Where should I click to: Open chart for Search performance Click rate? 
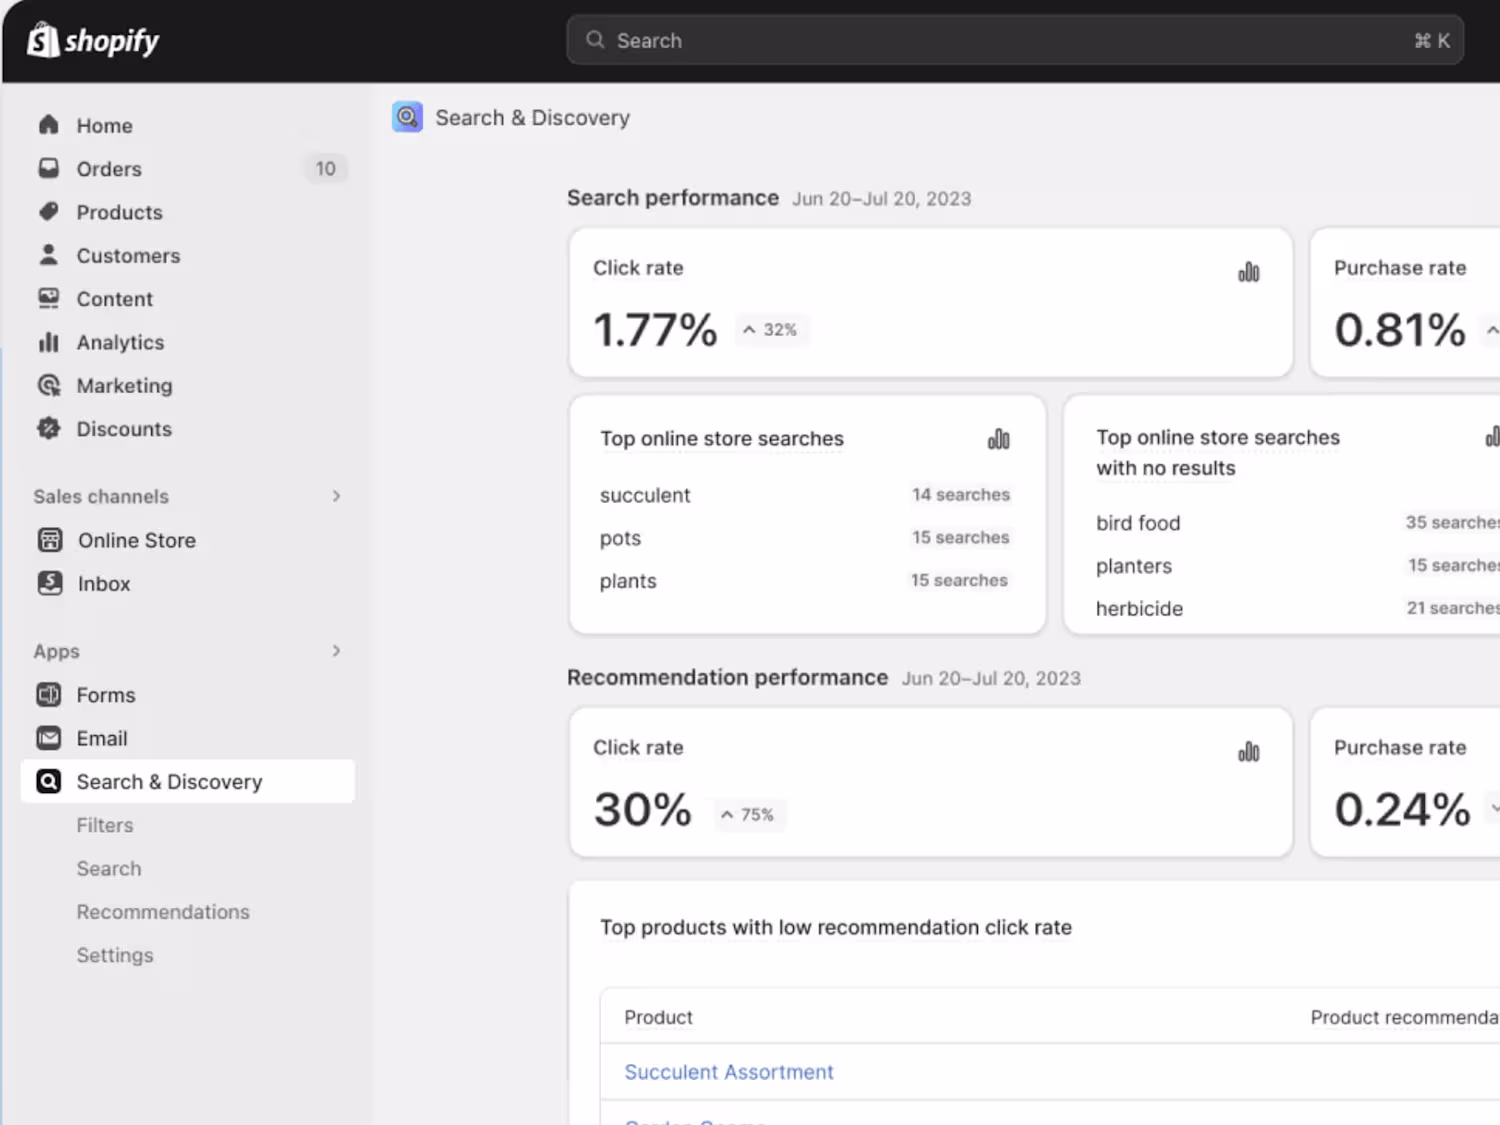click(1249, 272)
